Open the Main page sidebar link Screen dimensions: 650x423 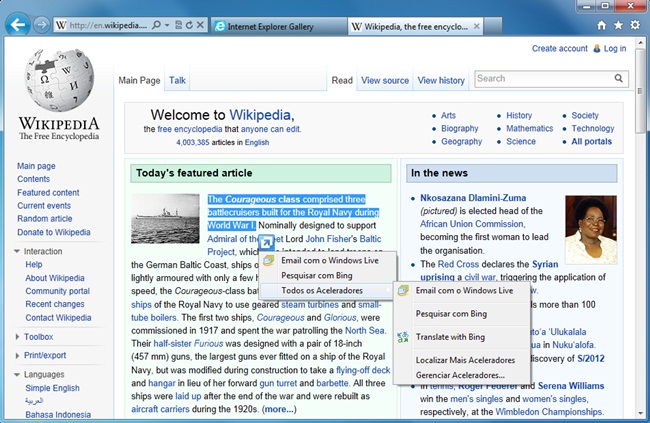36,166
